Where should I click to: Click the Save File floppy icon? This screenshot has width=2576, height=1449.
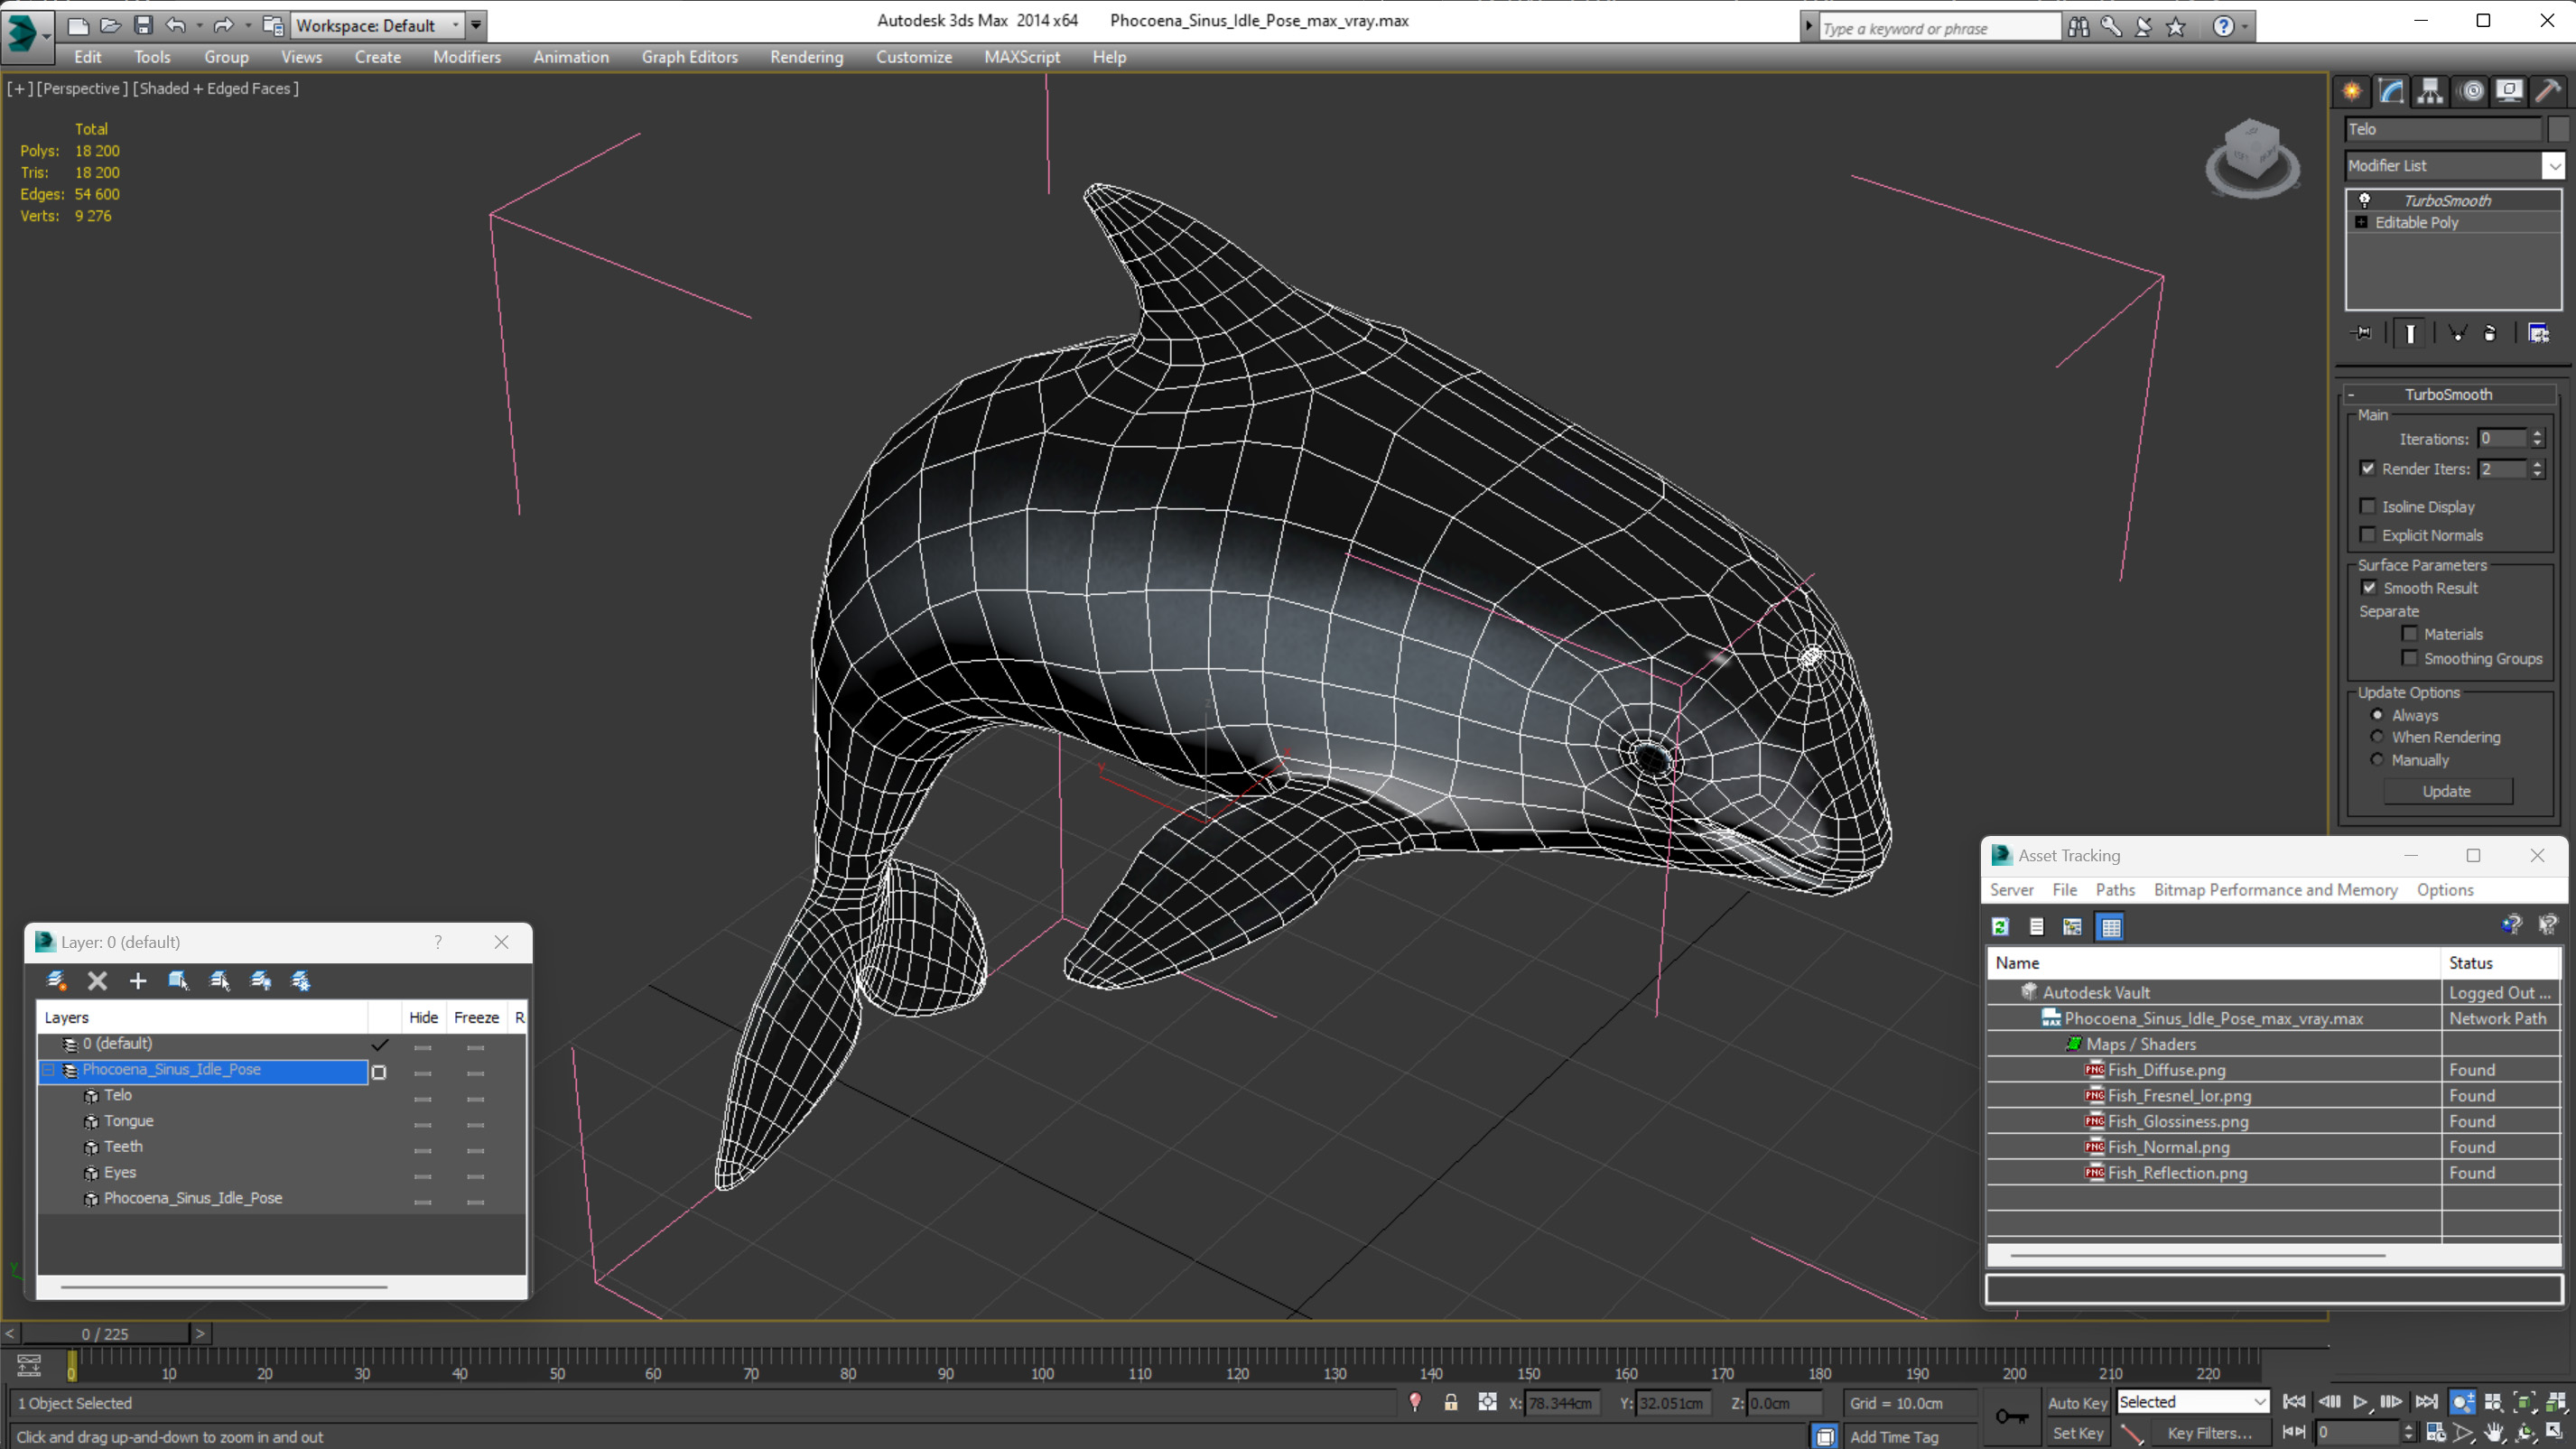(143, 25)
